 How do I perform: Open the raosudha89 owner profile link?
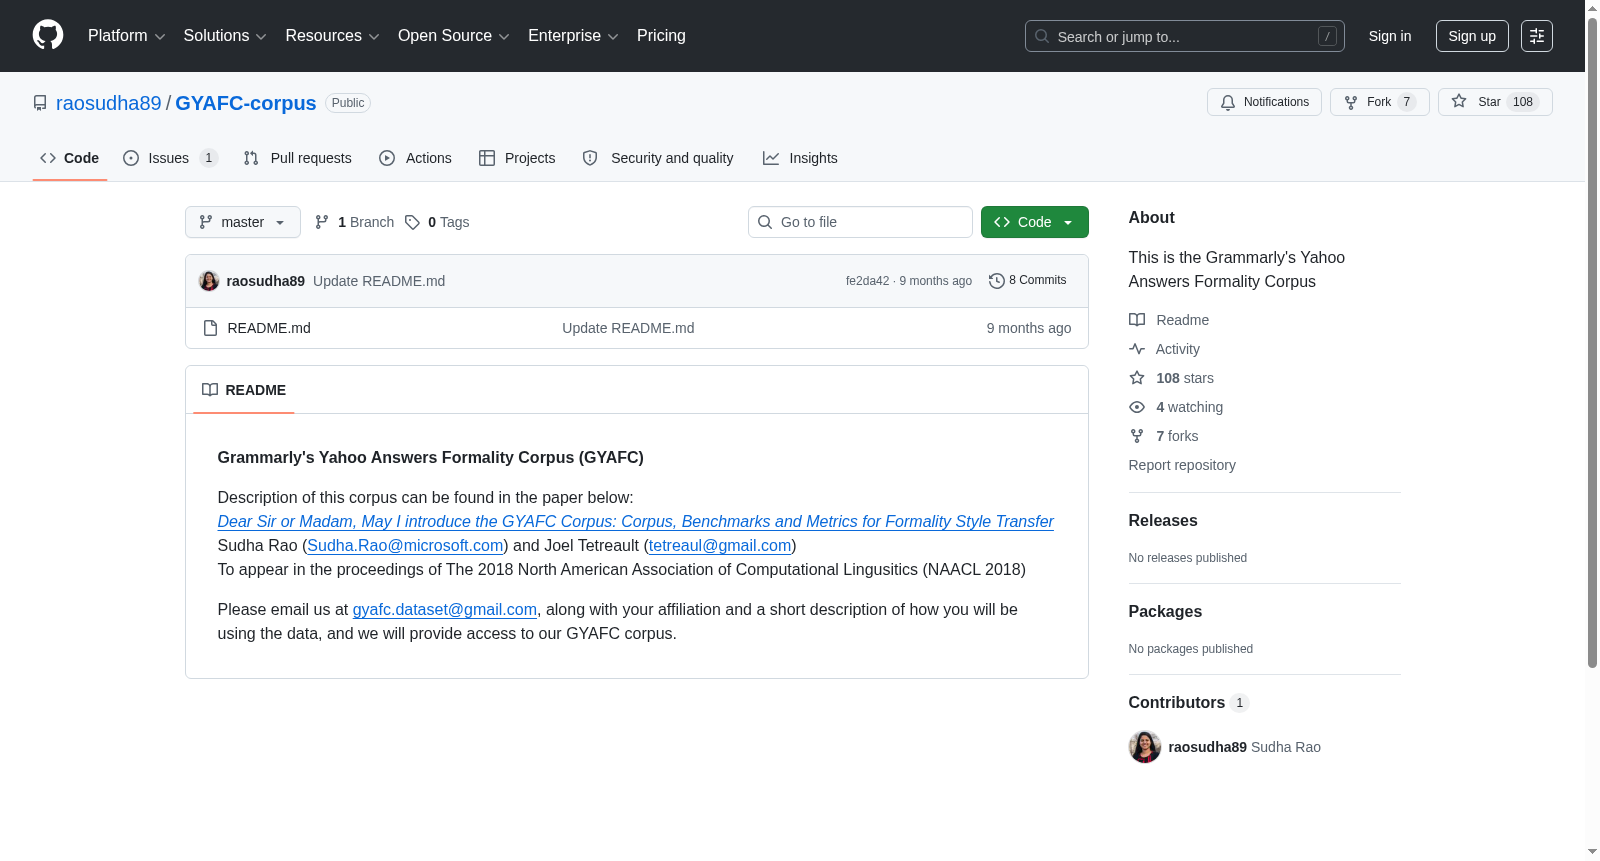108,103
